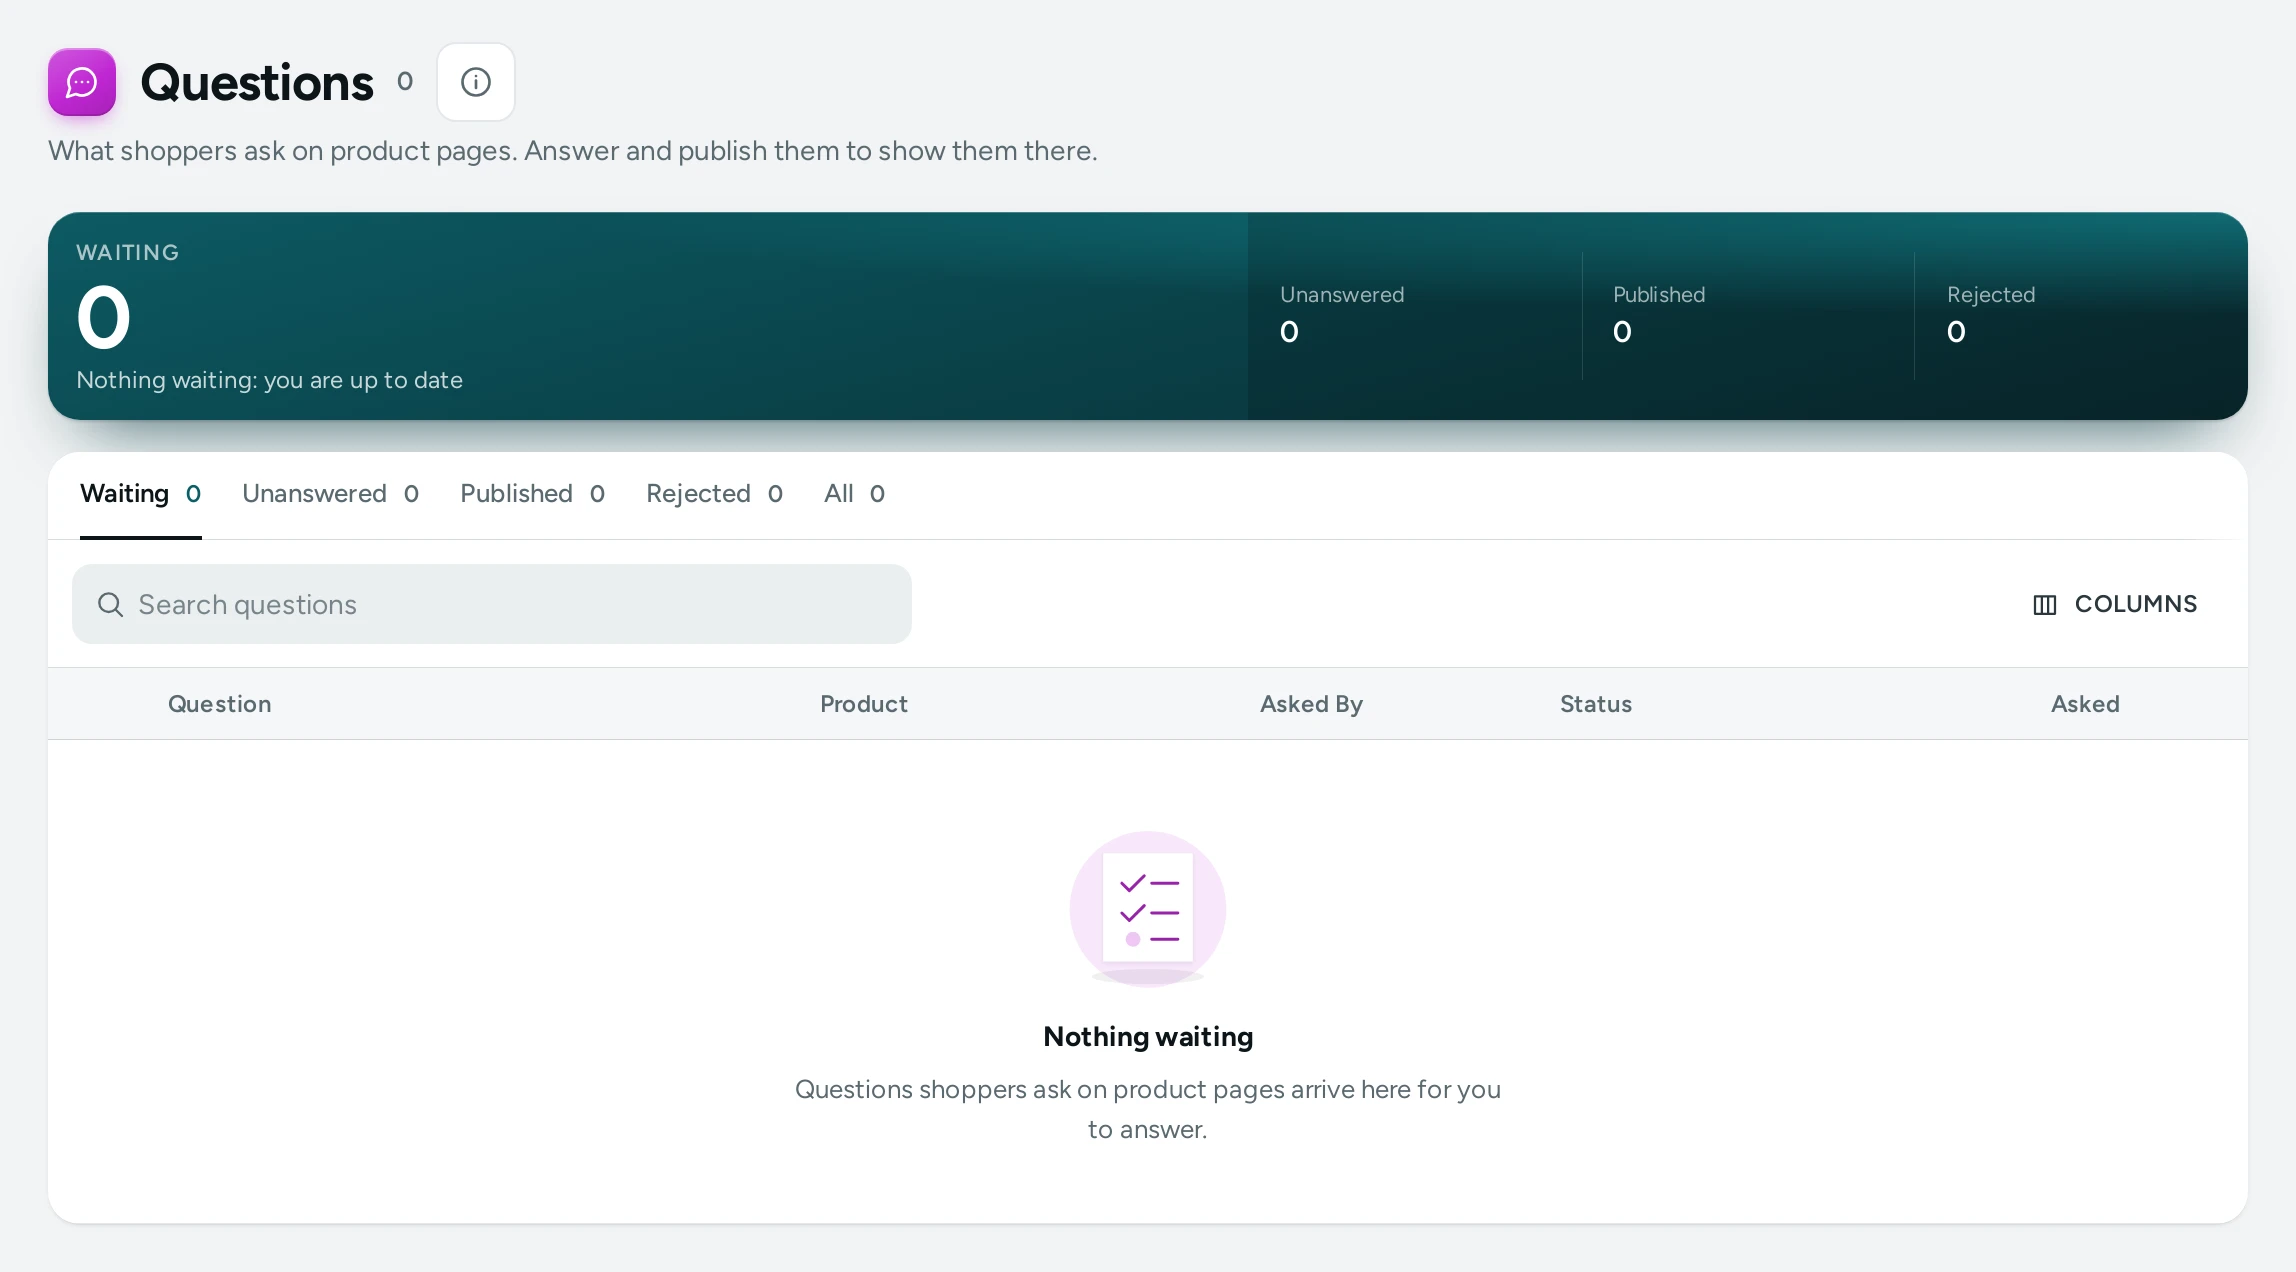Switch to the Waiting tab
Screen dimensions: 2296x1272
141,494
